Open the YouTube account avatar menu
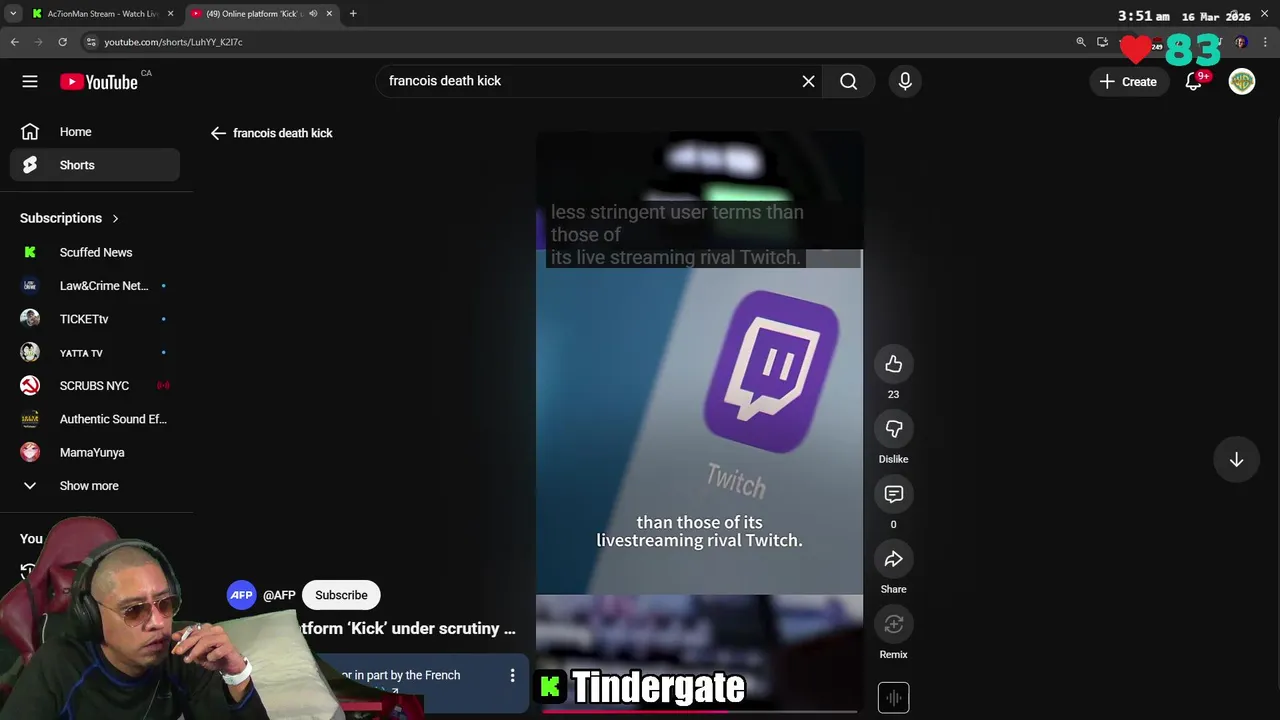1280x720 pixels. (1242, 82)
